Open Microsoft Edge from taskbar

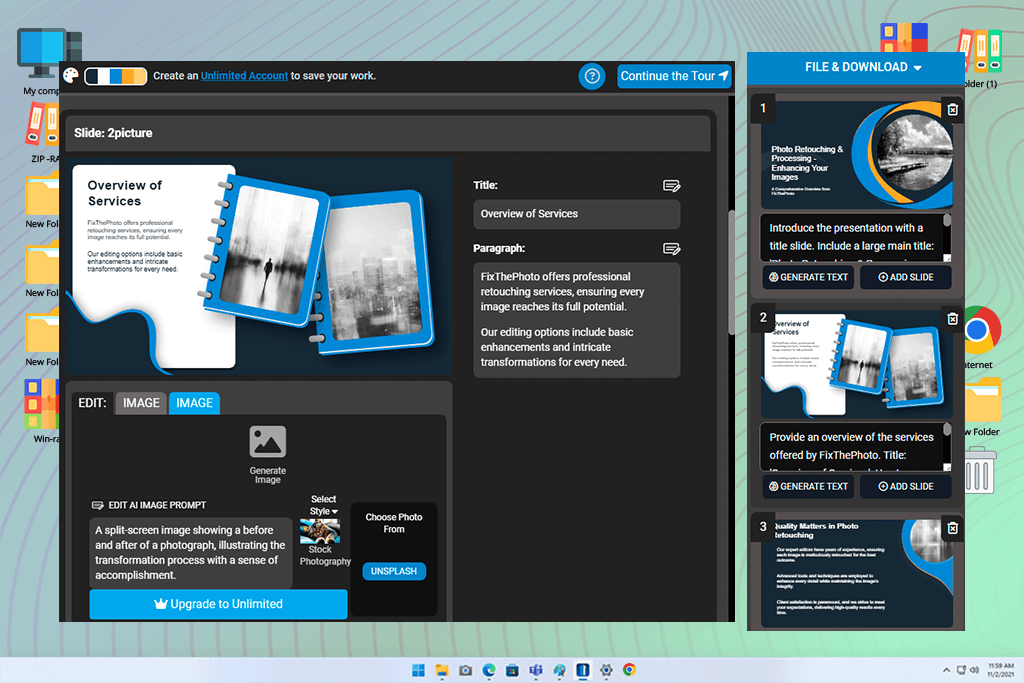point(488,670)
